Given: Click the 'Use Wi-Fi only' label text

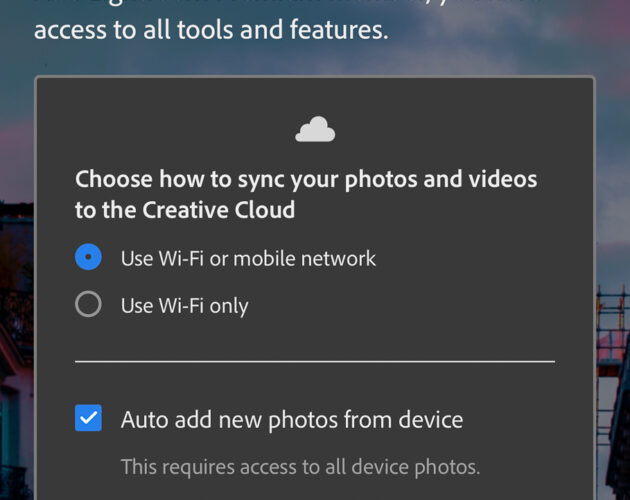Looking at the screenshot, I should pos(184,306).
